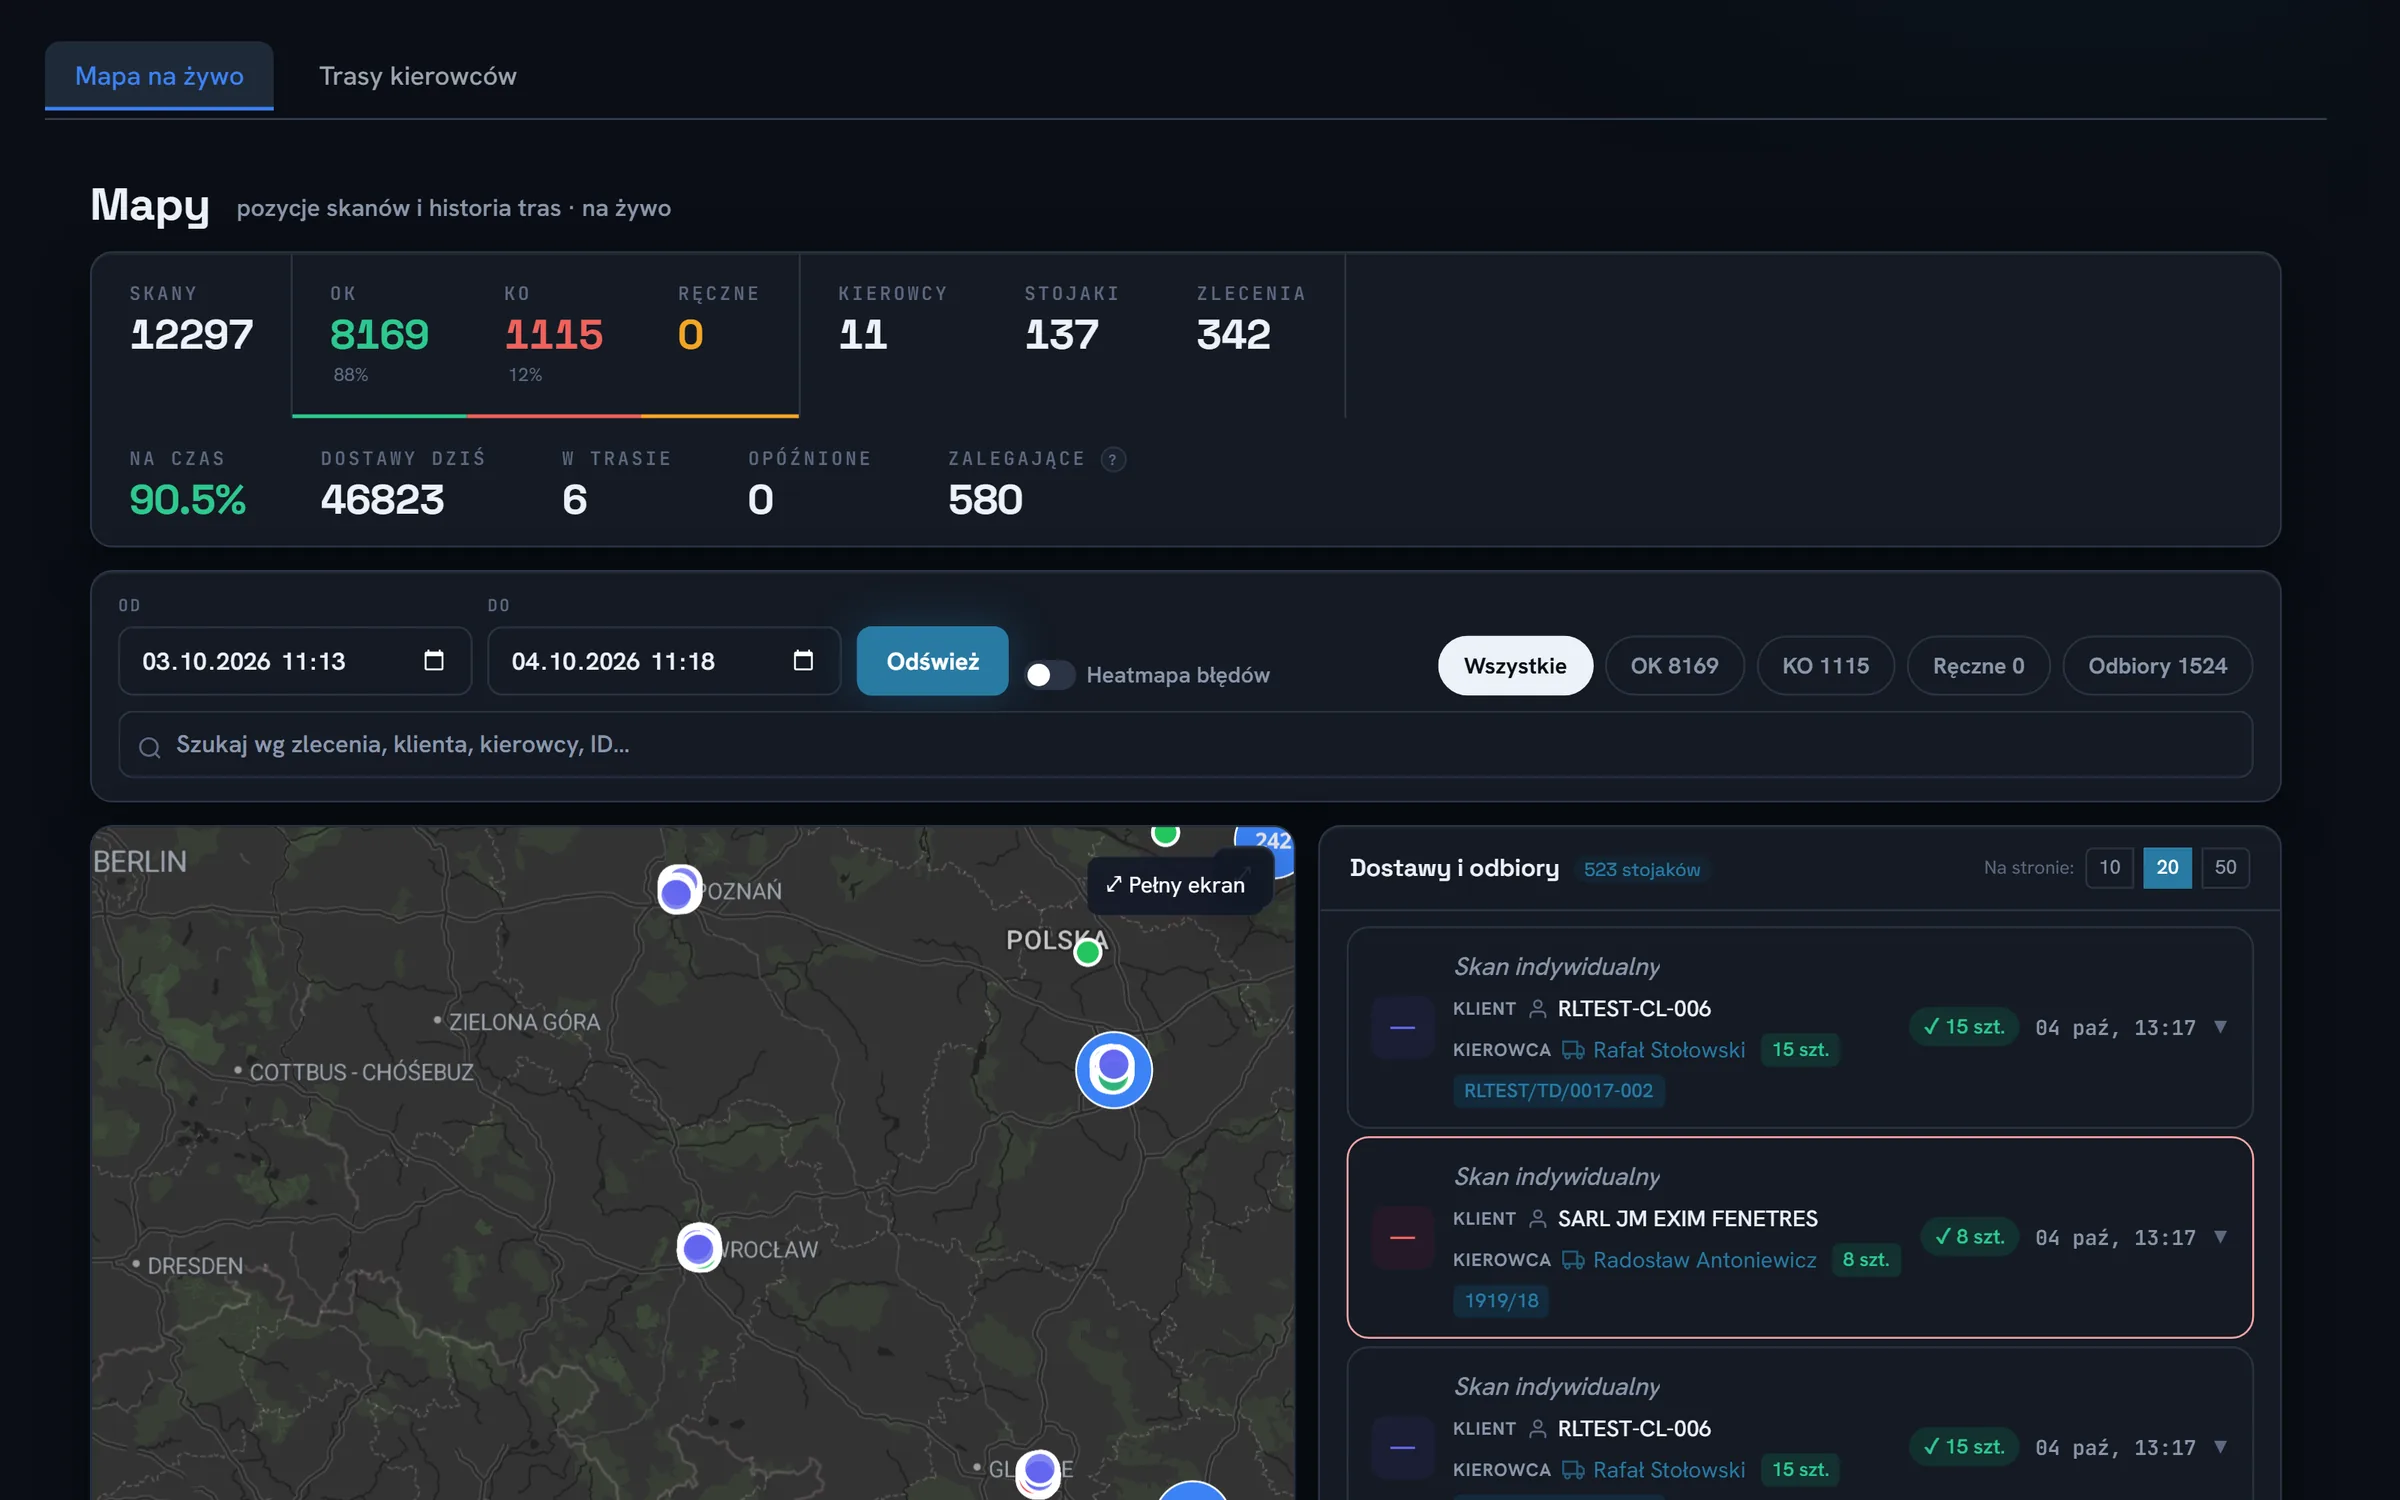Click the help icon next to ZALEGAJĄCE
This screenshot has width=2400, height=1500.
(1112, 459)
